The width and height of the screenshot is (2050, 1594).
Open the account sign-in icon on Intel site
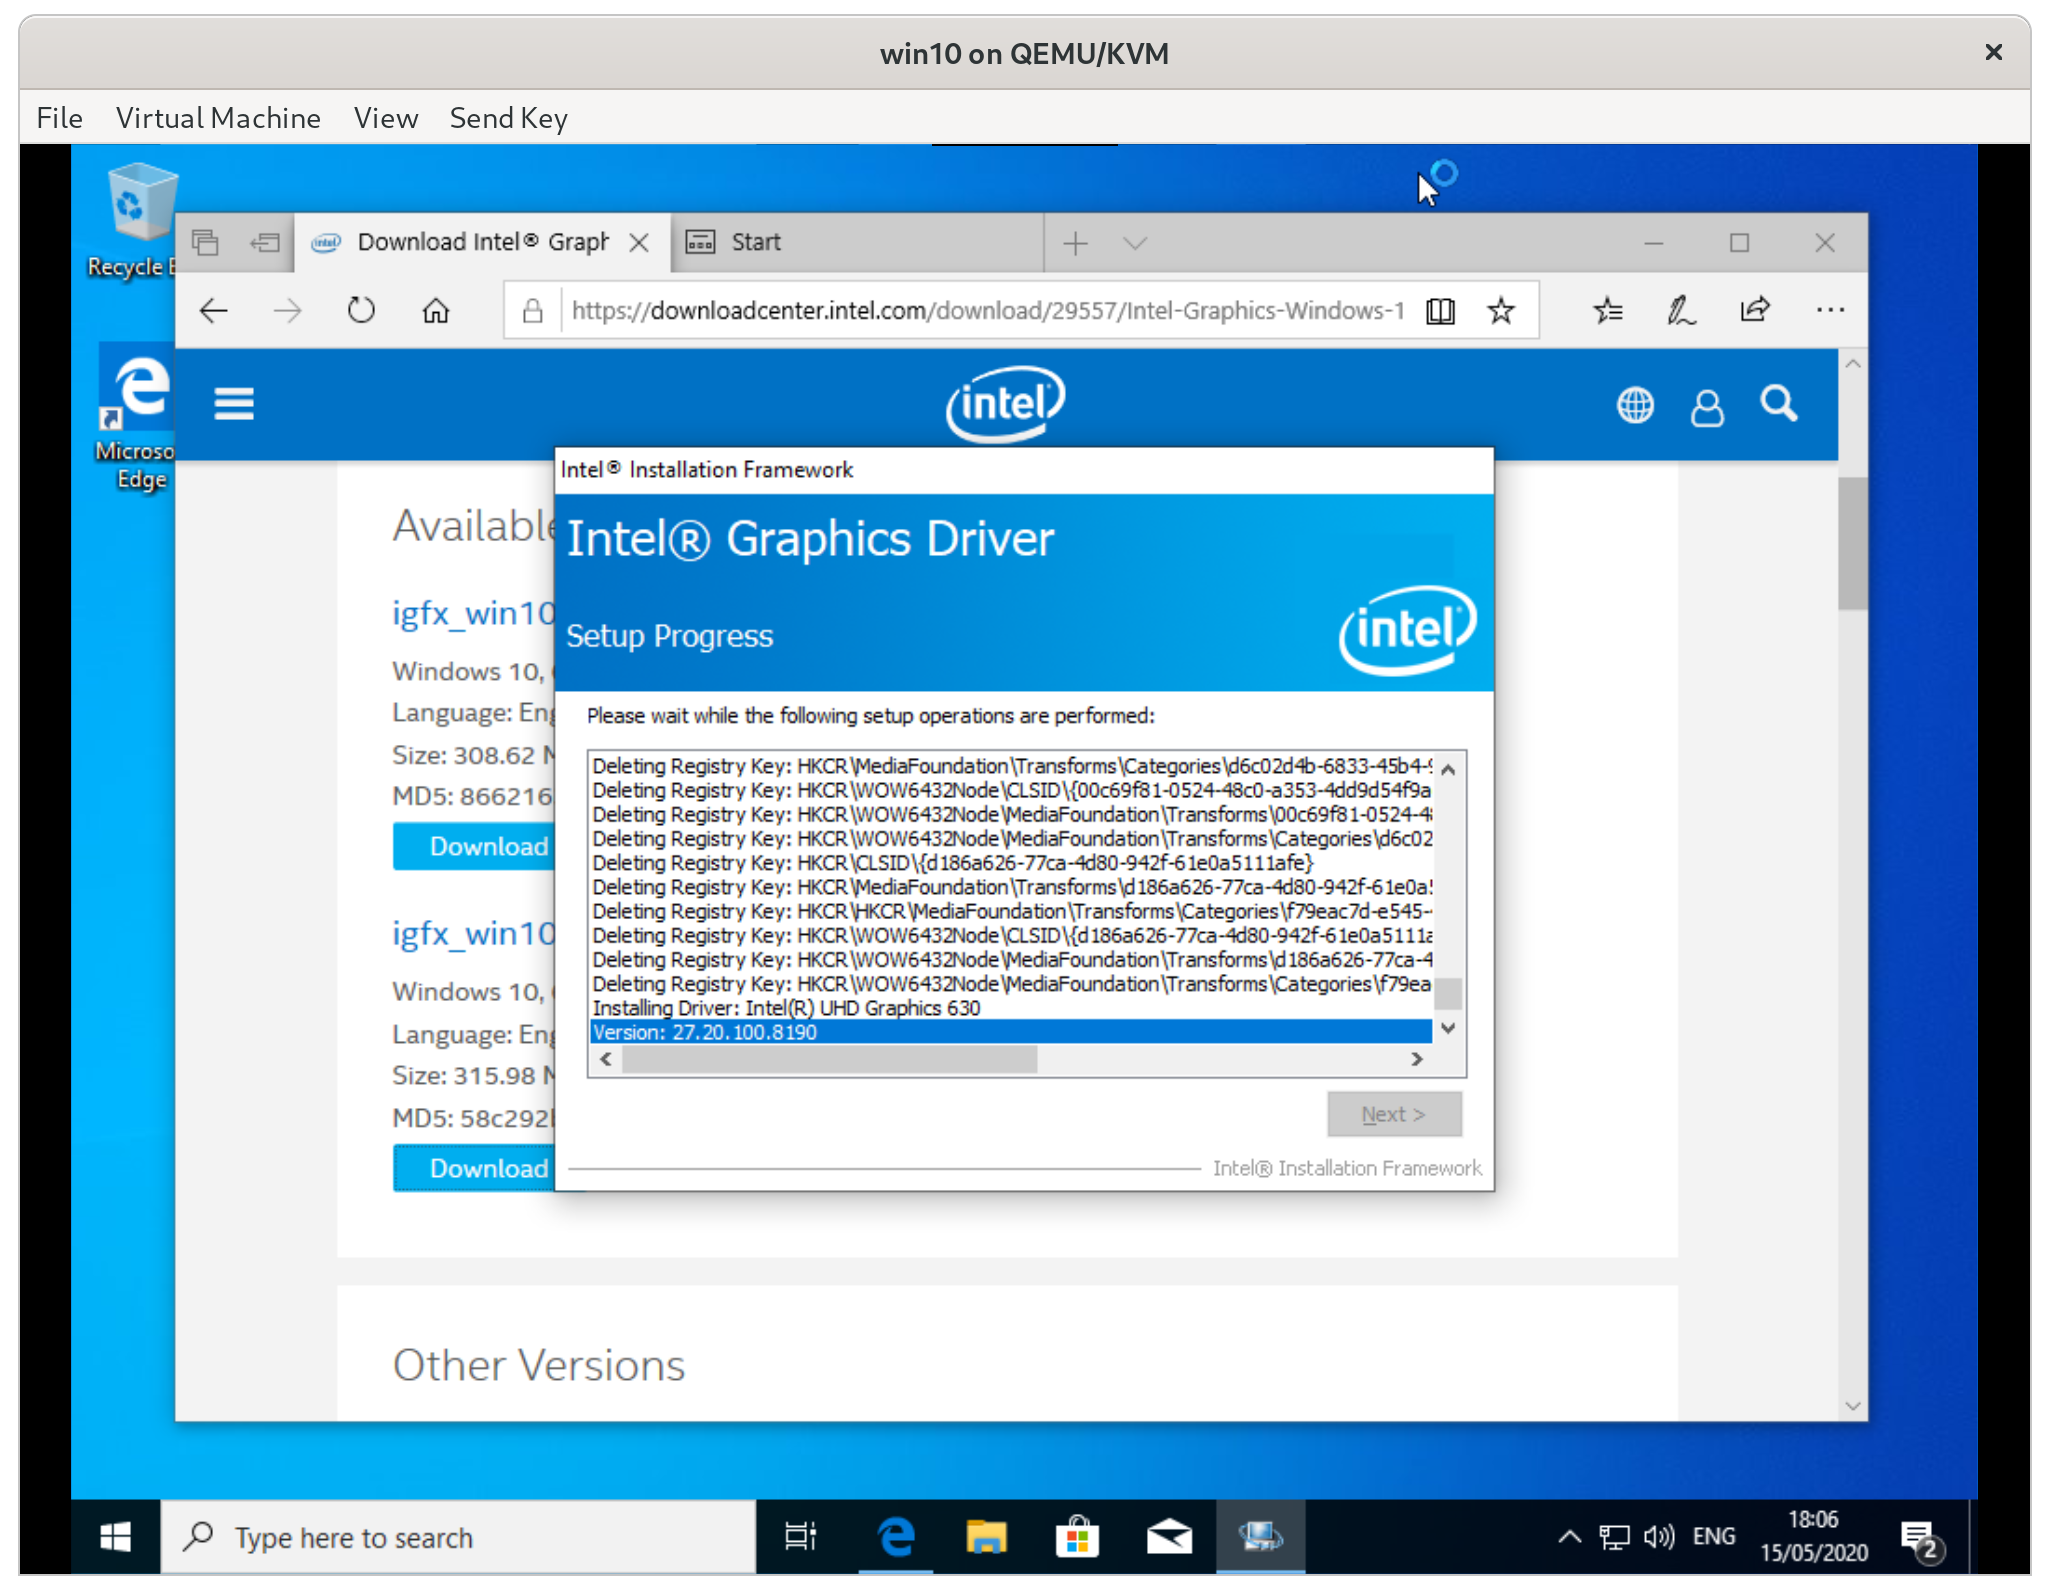tap(1706, 404)
